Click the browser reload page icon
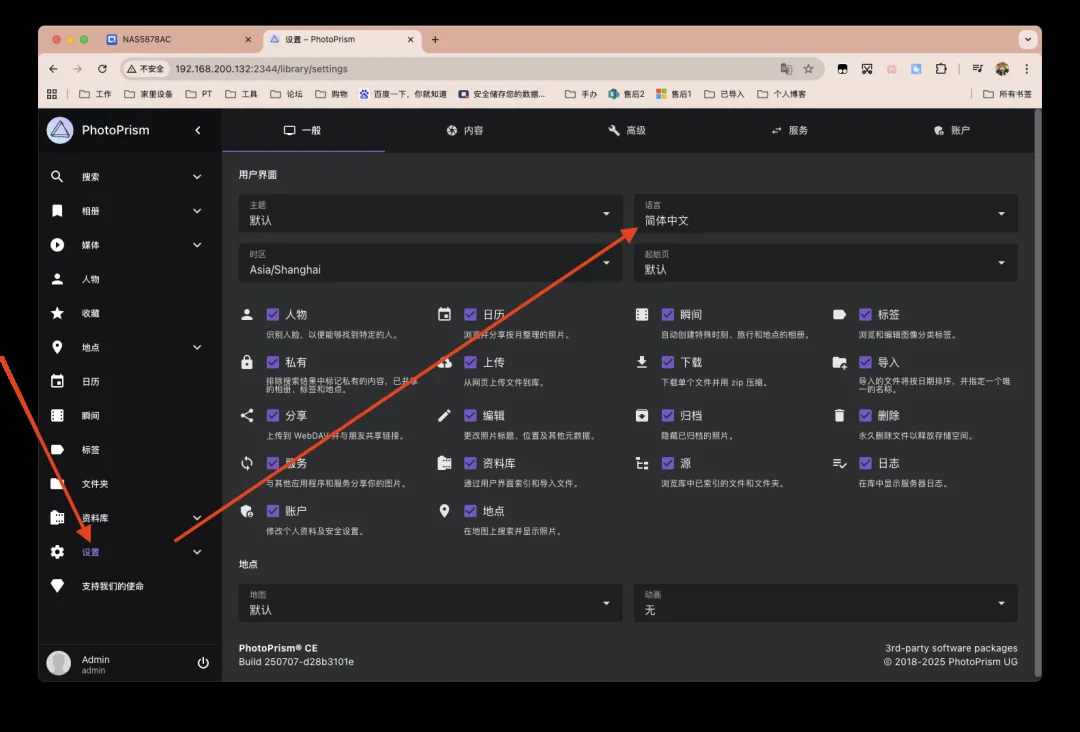The height and width of the screenshot is (732, 1080). click(x=102, y=69)
